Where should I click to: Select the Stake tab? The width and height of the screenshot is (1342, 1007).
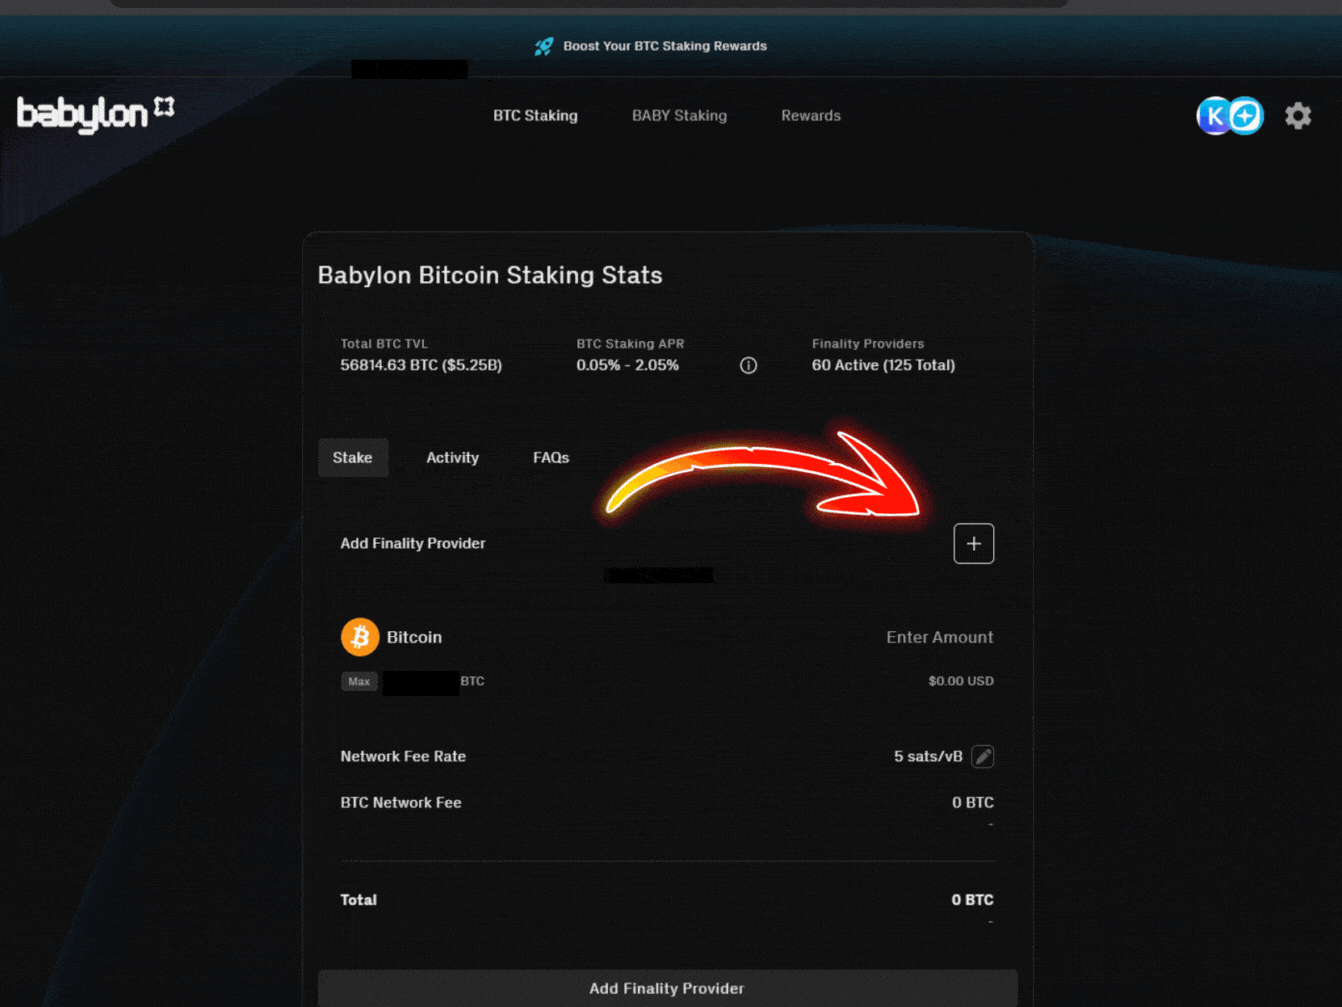[x=353, y=457]
